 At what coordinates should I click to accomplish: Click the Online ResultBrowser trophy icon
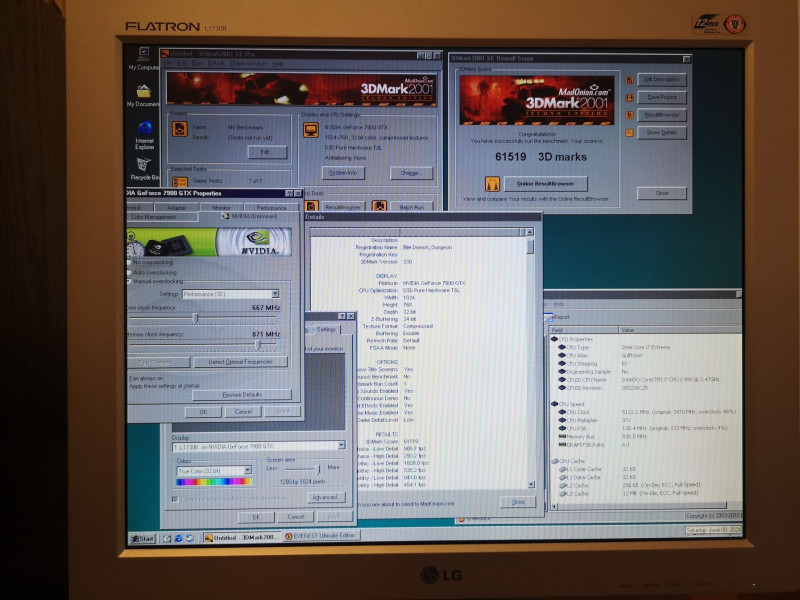click(x=492, y=184)
